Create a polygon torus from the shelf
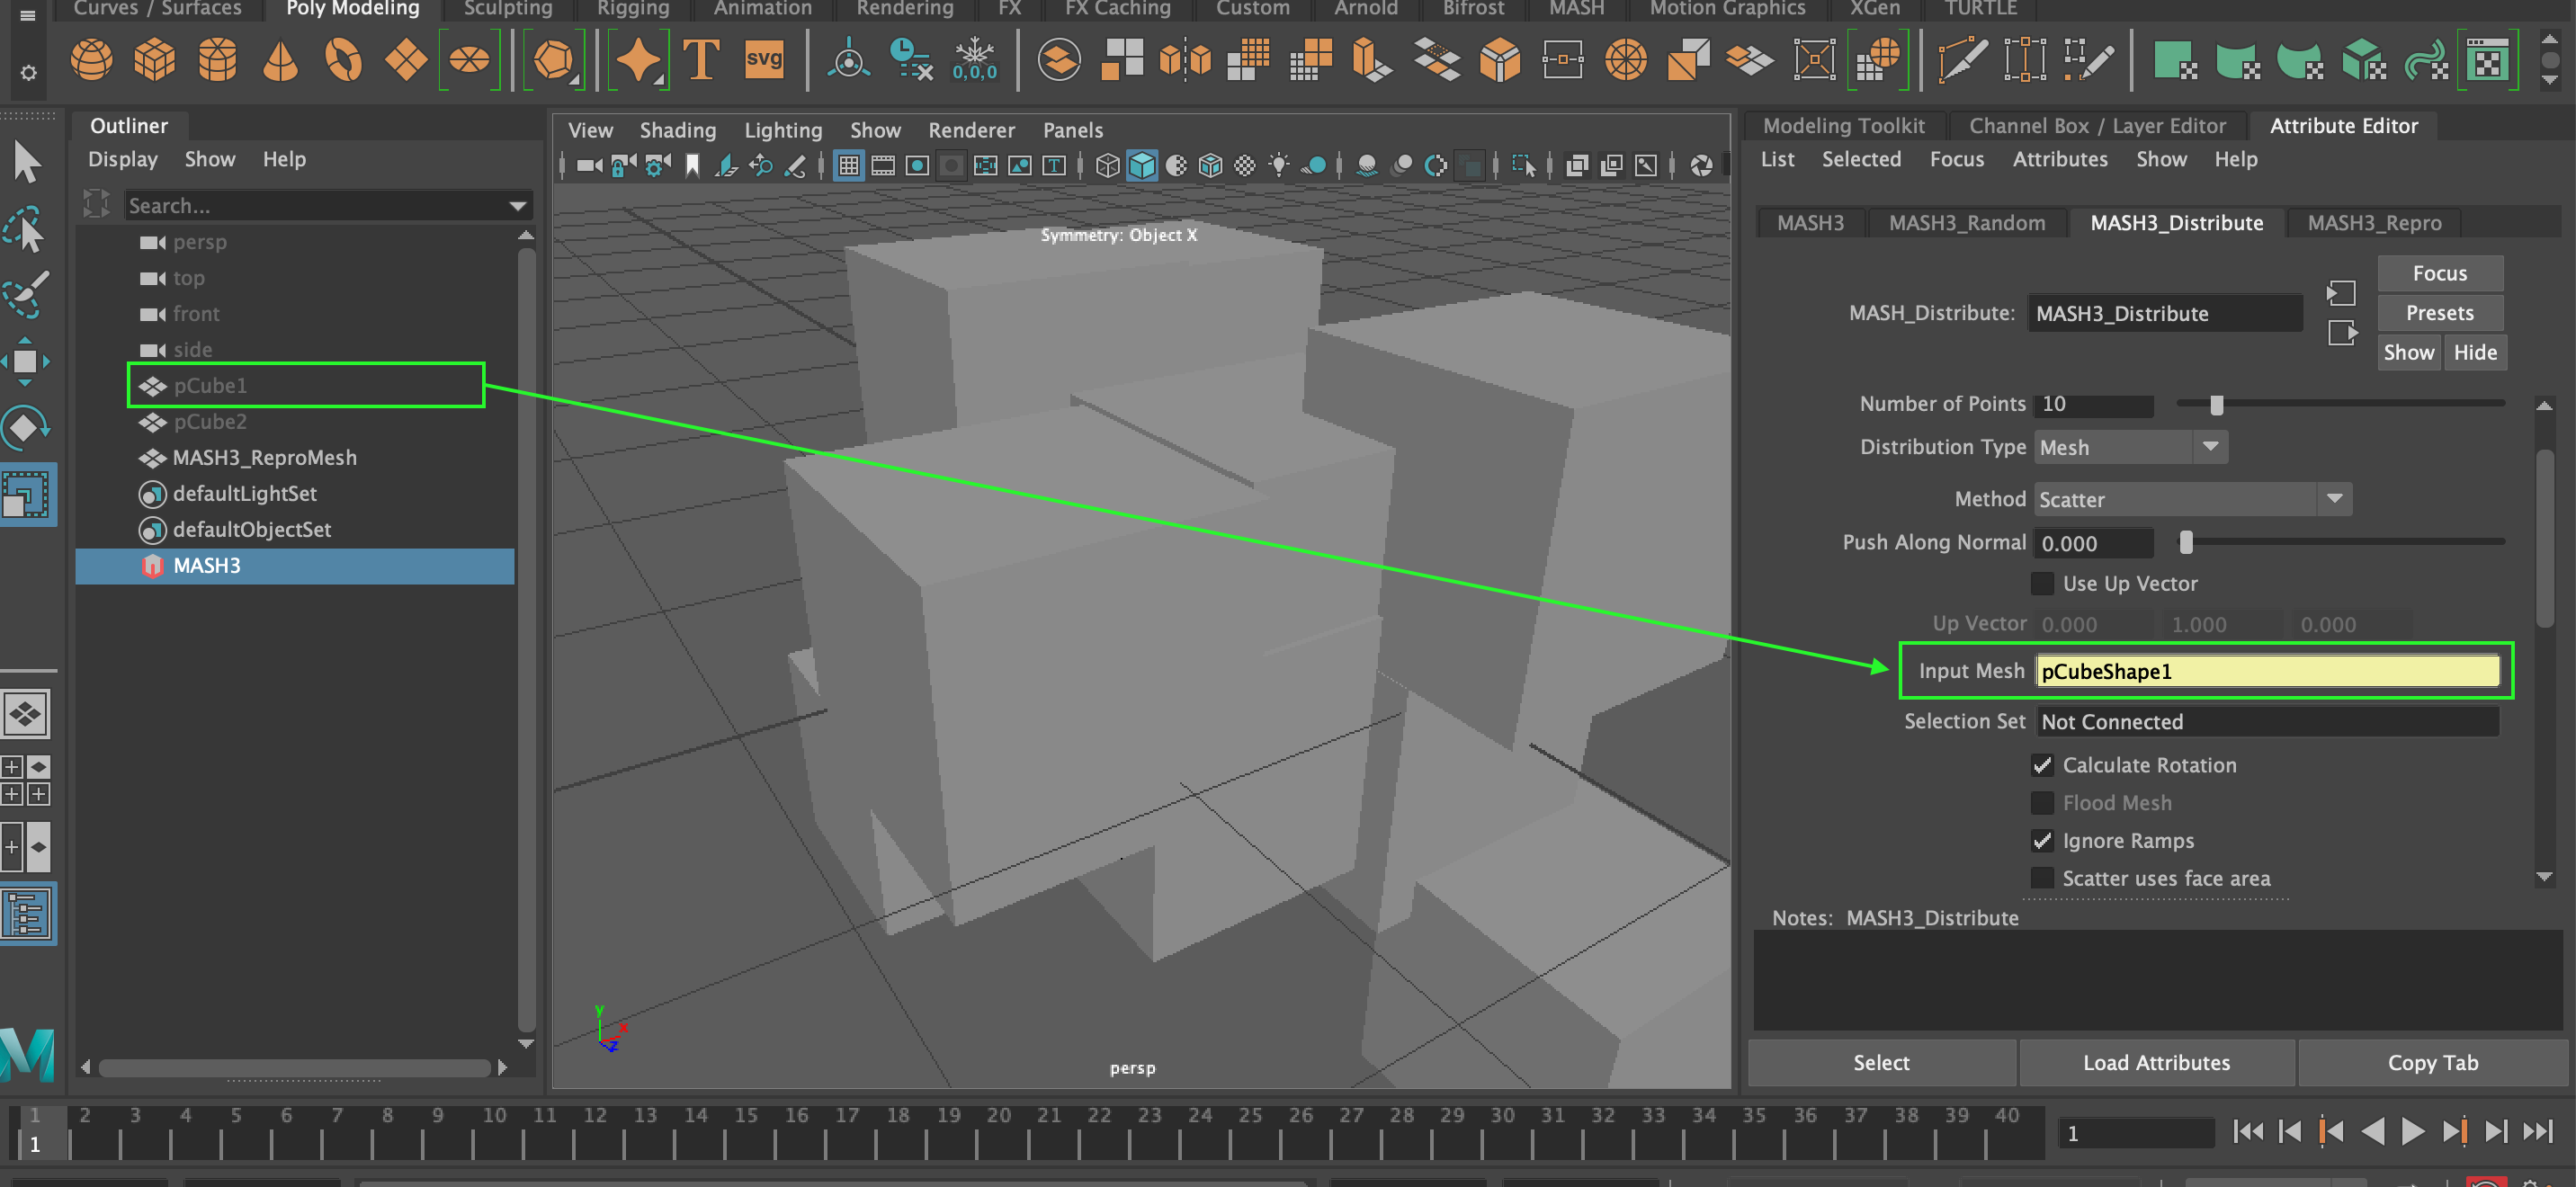The image size is (2576, 1187). pyautogui.click(x=342, y=60)
